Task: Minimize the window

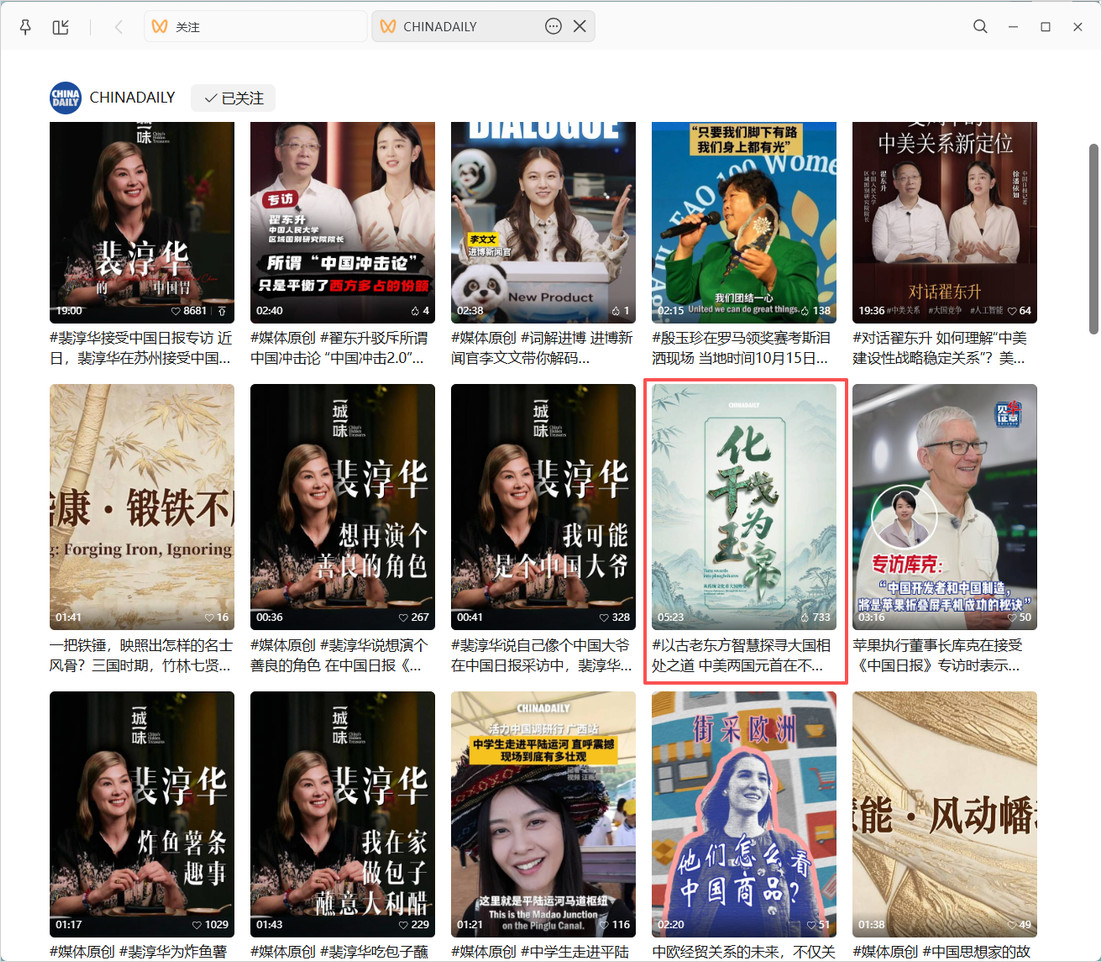Action: [x=1013, y=27]
